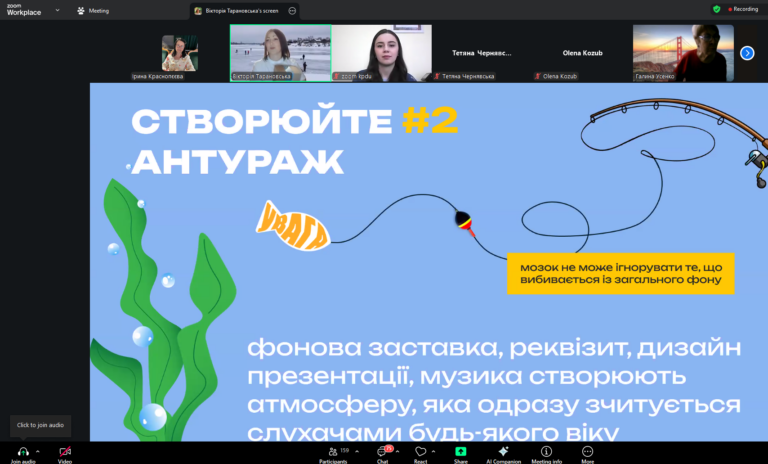This screenshot has height=464, width=768.
Task: Expand audio options caret next to Join audio
Action: coord(38,451)
